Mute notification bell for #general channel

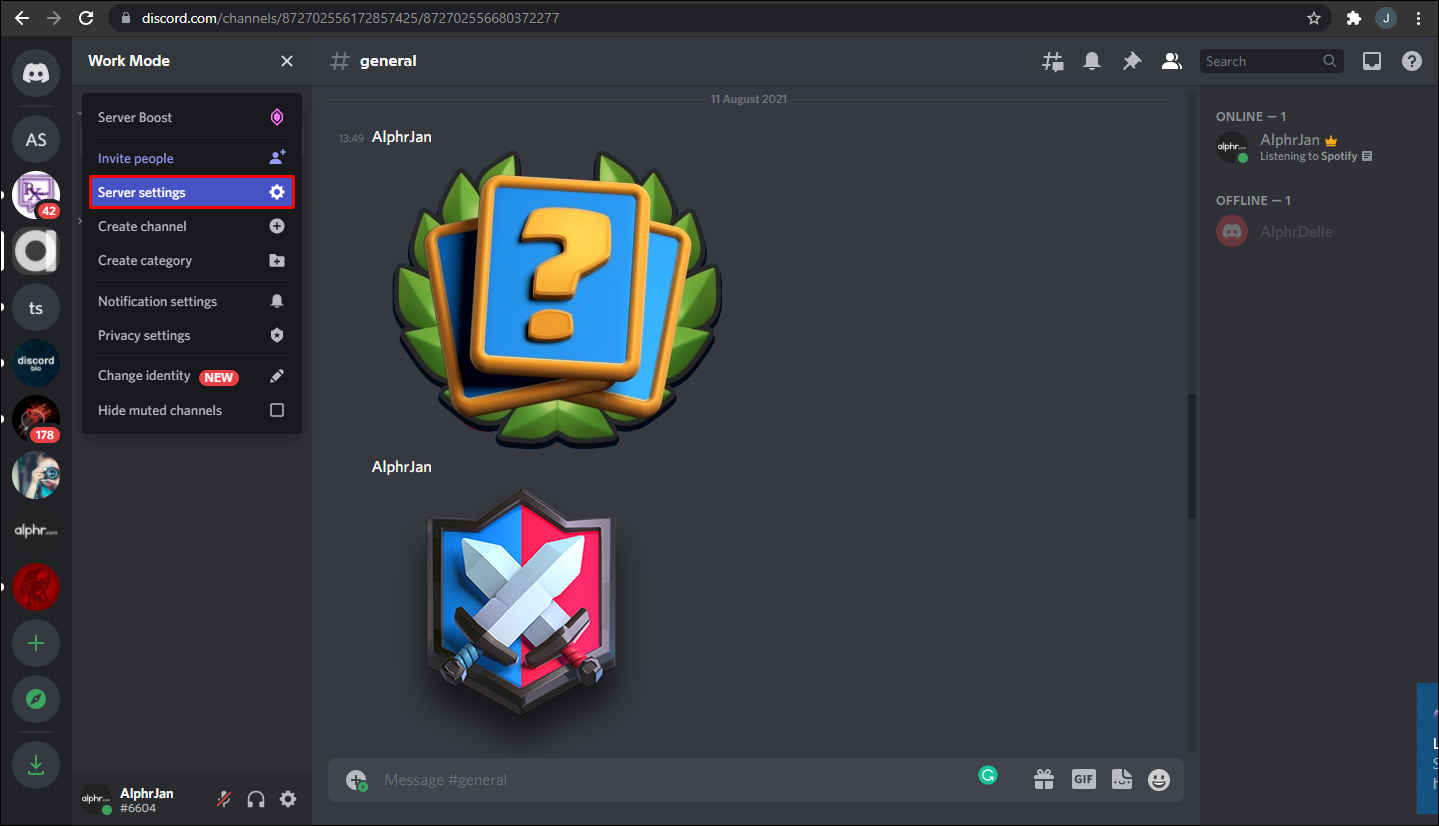point(1092,61)
